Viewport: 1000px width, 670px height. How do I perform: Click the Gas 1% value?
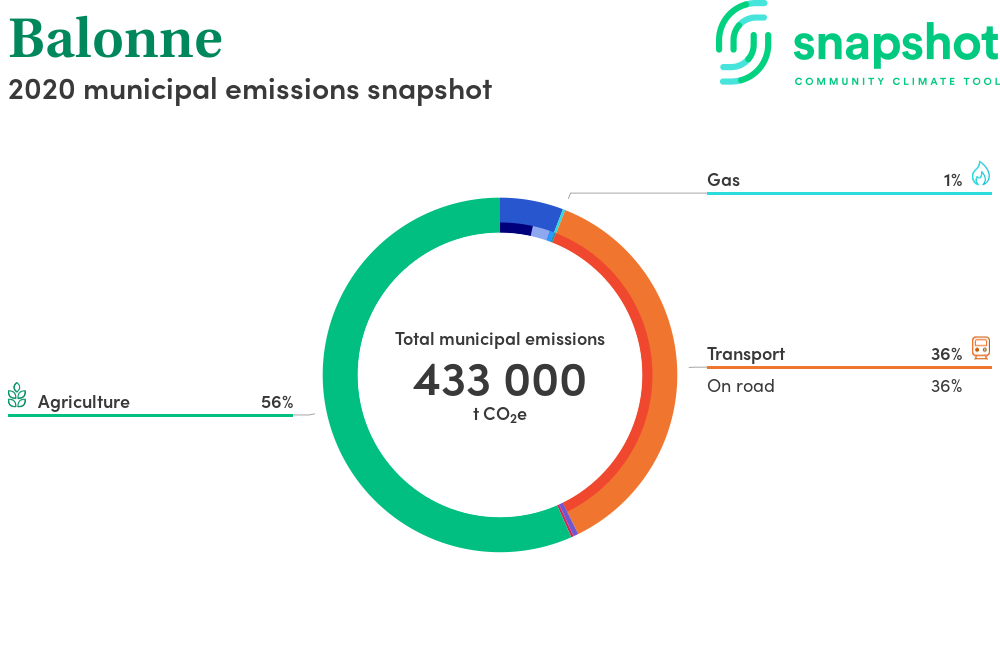tap(952, 180)
